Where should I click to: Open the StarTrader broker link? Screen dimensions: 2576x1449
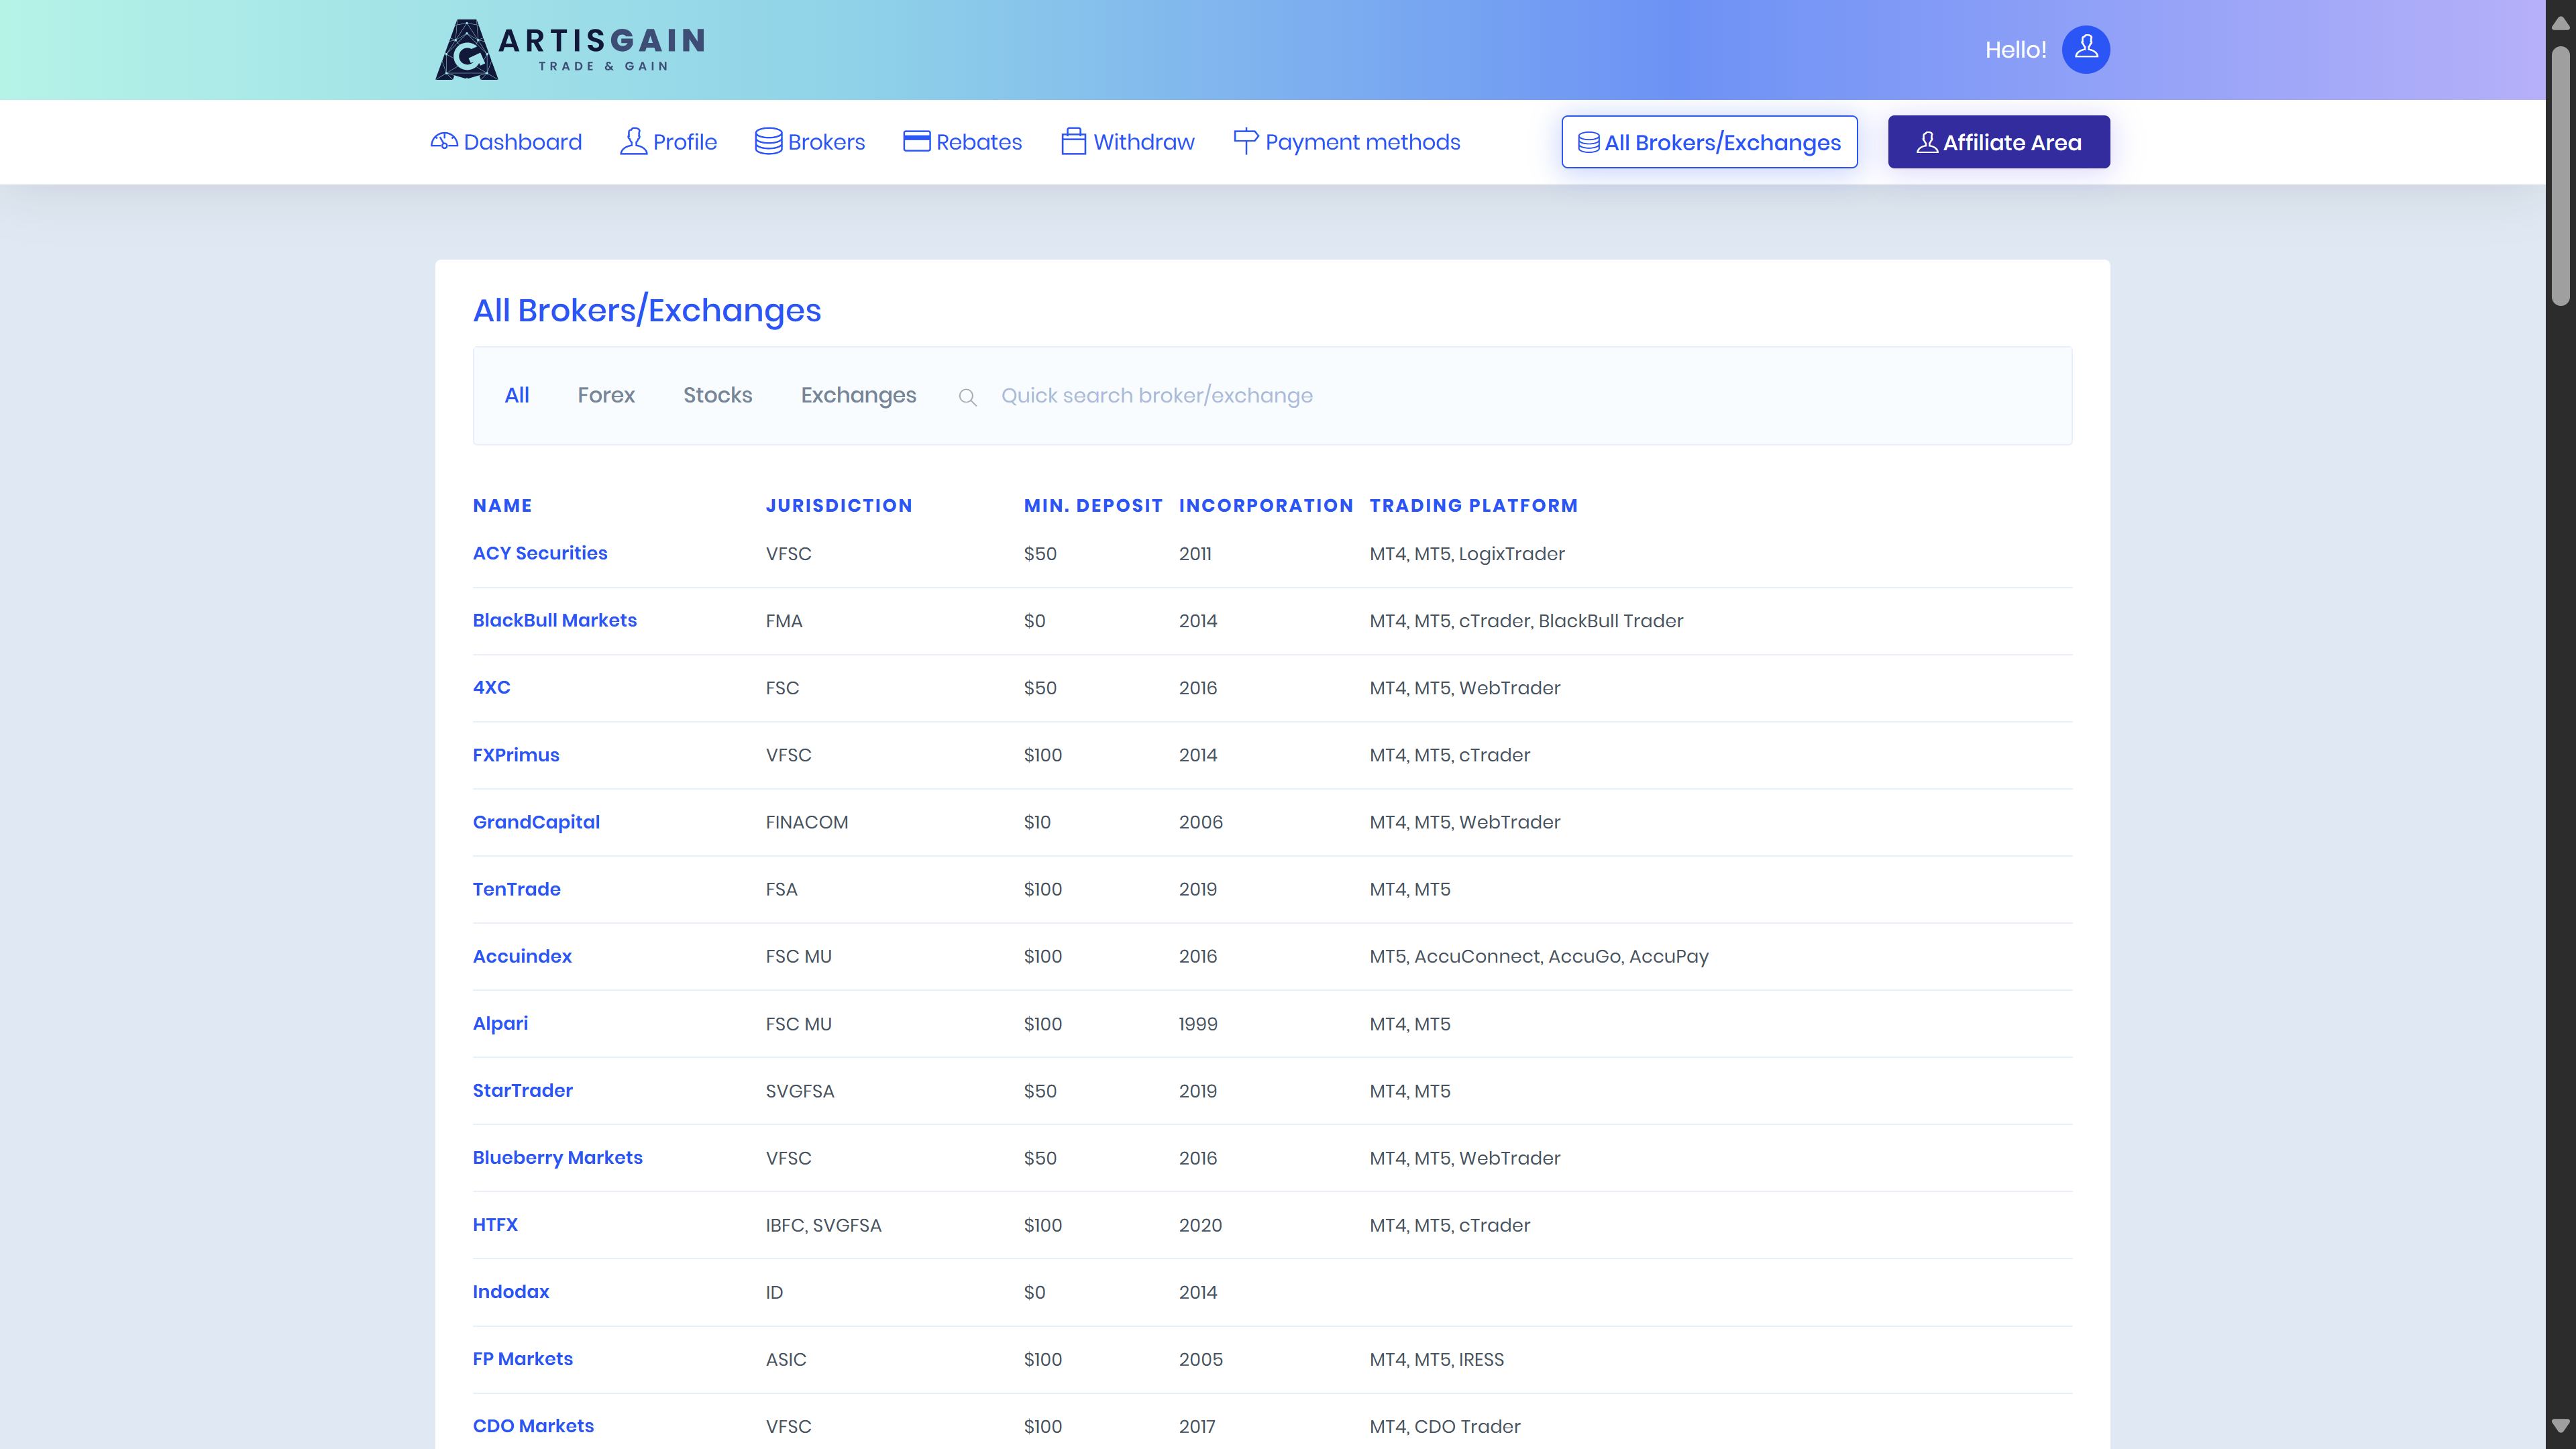pos(522,1090)
